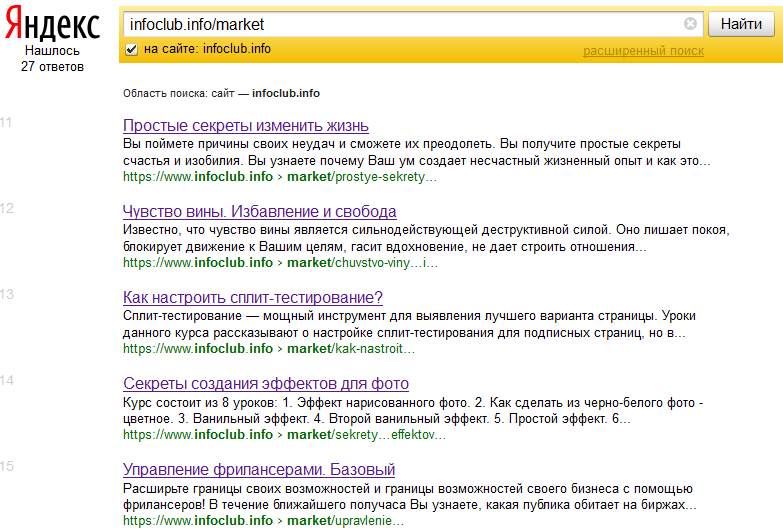
Task: Click snippet starting 'Расширьте границы своих возможностей'
Action: point(409,496)
